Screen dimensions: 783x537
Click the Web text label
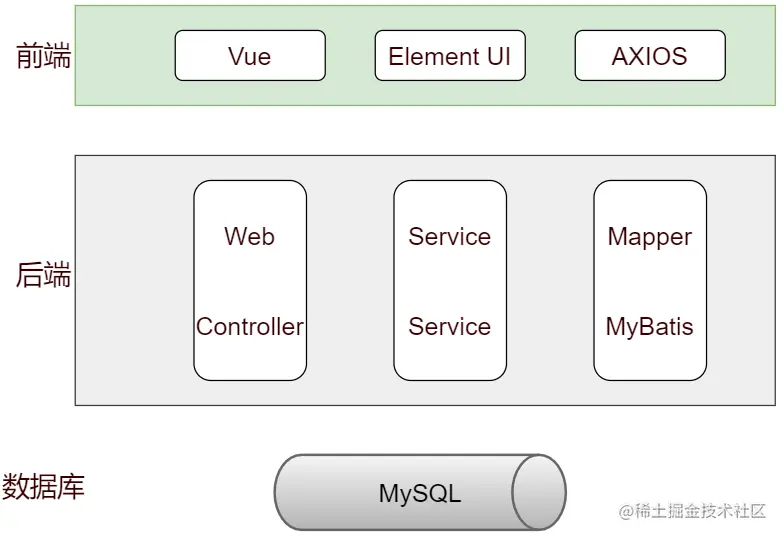249,236
